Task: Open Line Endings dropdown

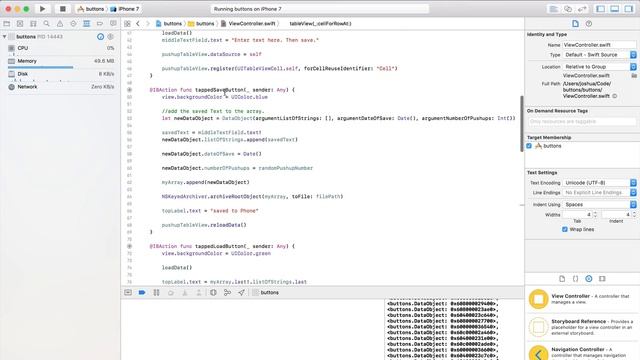Action: click(599, 193)
